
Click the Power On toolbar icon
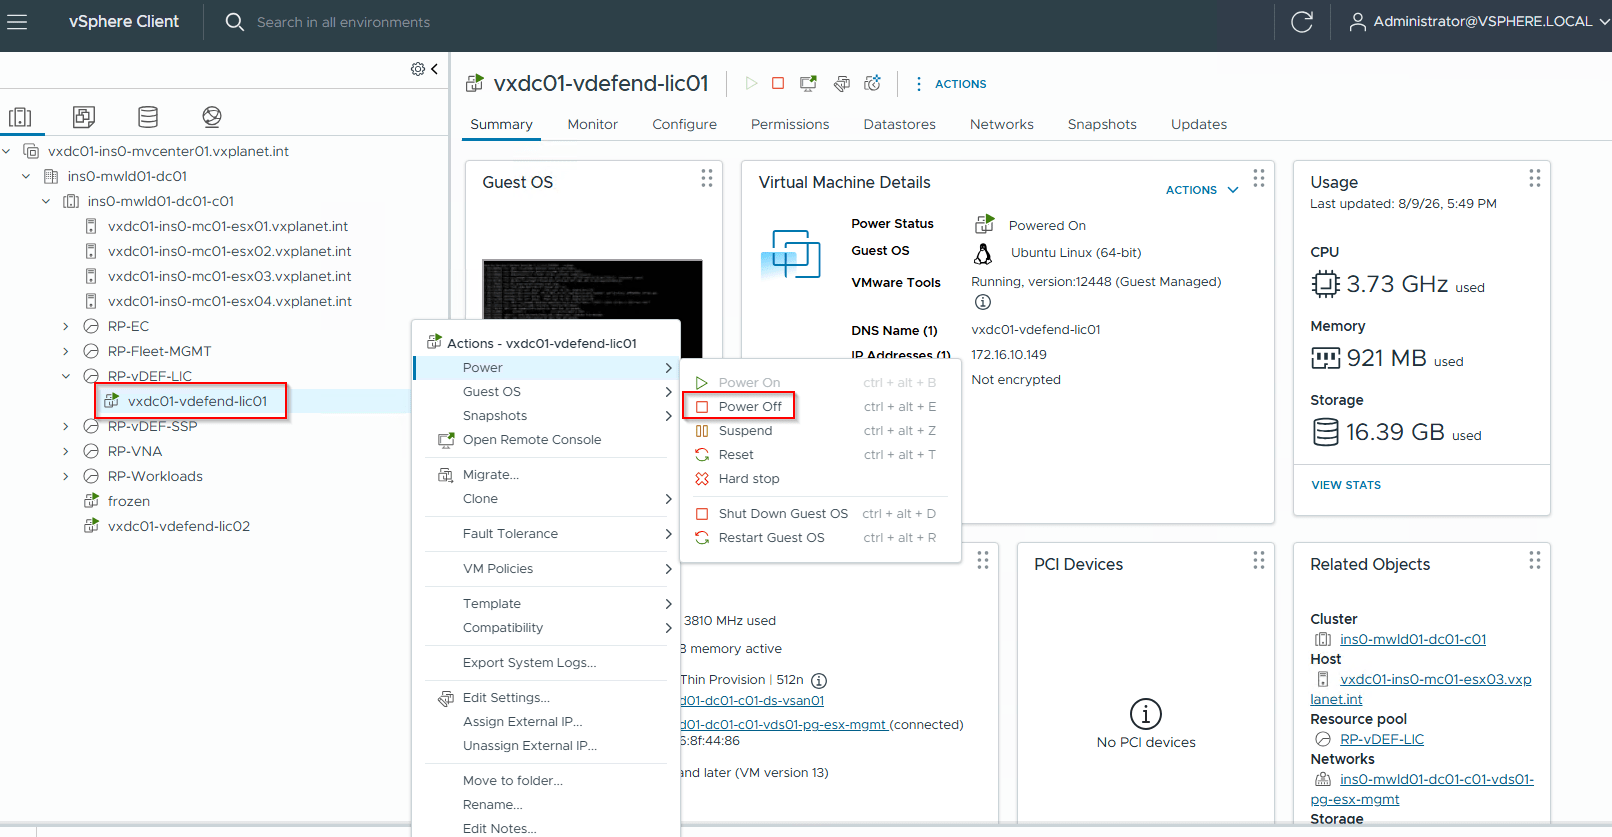[751, 83]
